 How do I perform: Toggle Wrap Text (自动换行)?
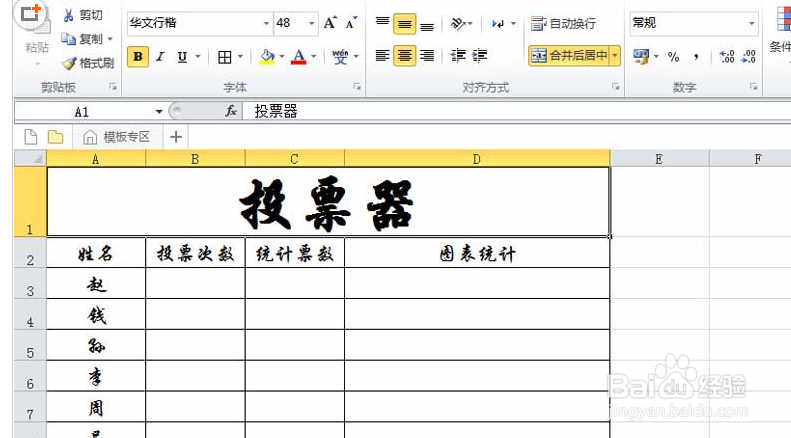pyautogui.click(x=563, y=23)
